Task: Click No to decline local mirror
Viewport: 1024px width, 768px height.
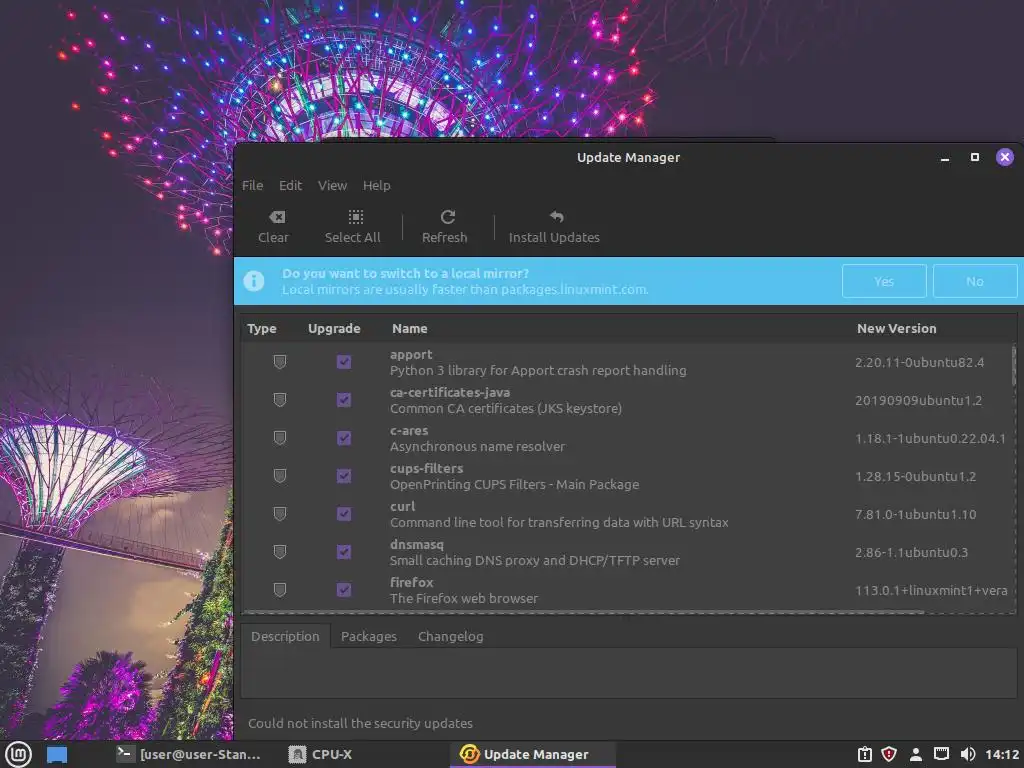Action: pos(975,281)
